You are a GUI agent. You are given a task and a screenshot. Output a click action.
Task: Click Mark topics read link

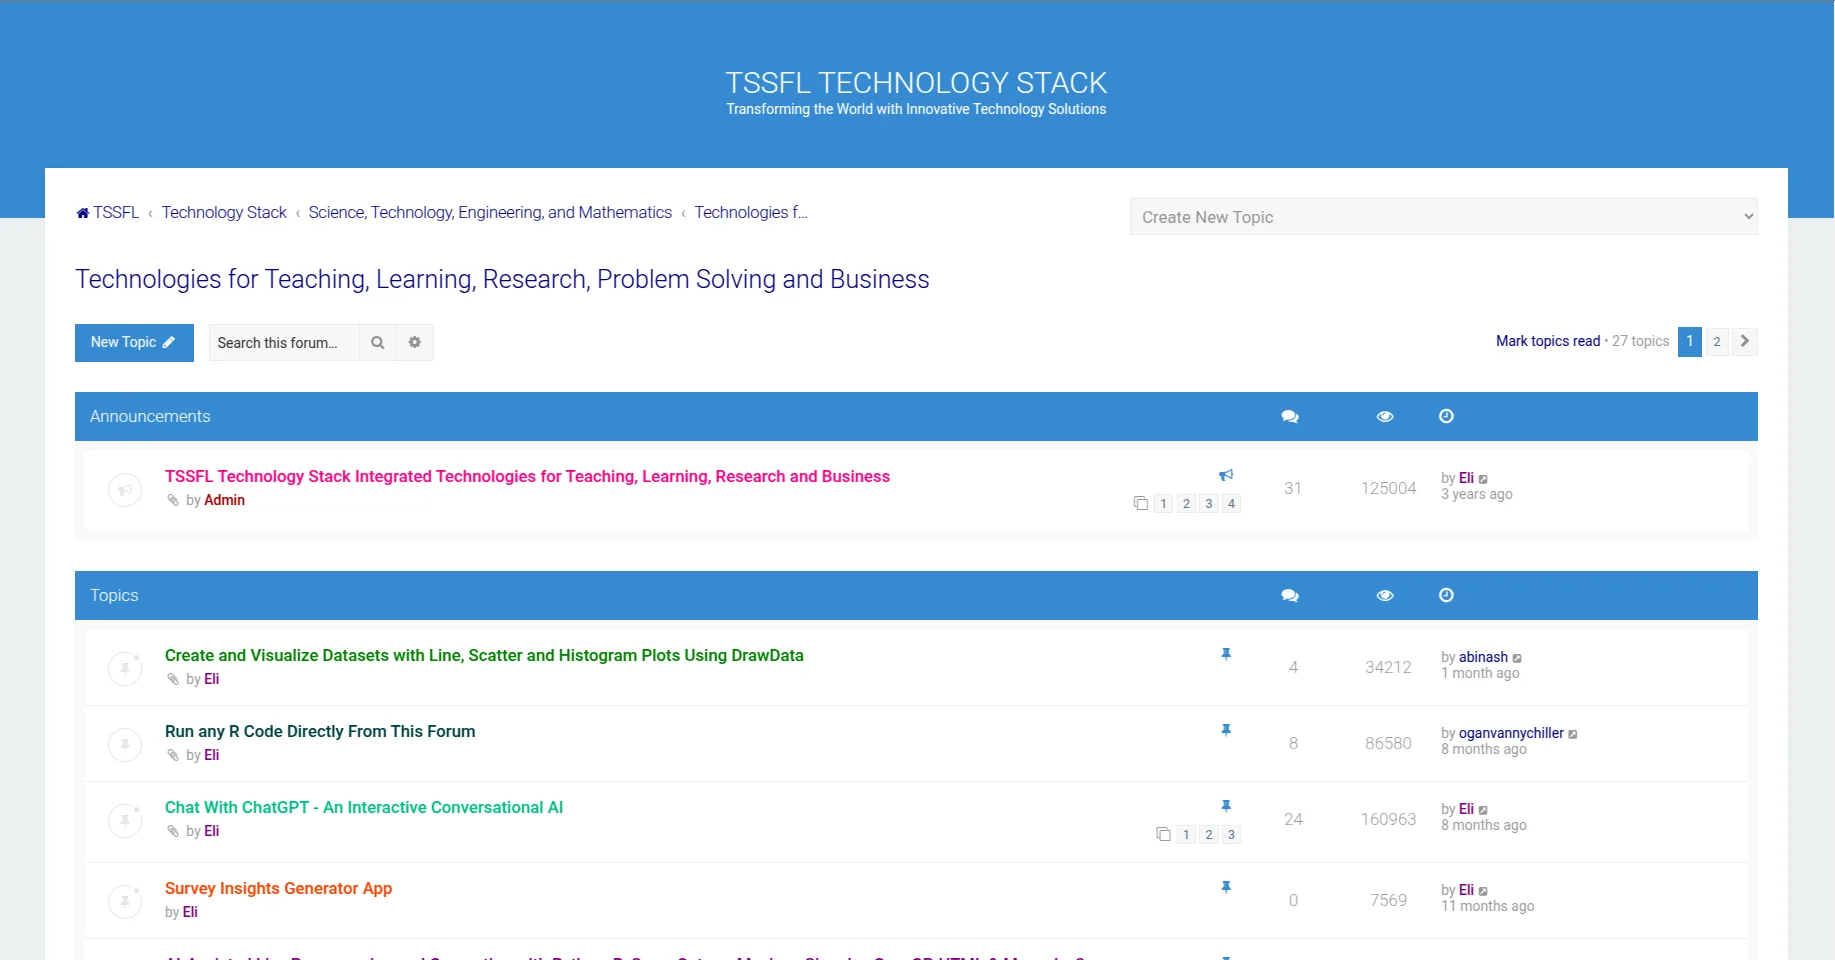pos(1548,341)
